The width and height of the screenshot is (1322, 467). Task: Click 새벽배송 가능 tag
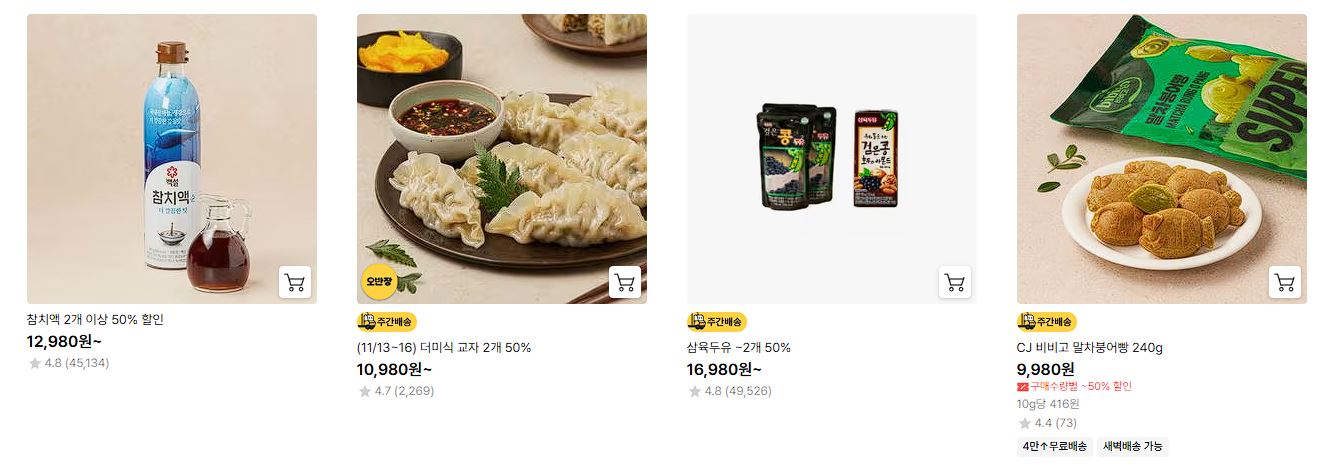tap(1133, 447)
